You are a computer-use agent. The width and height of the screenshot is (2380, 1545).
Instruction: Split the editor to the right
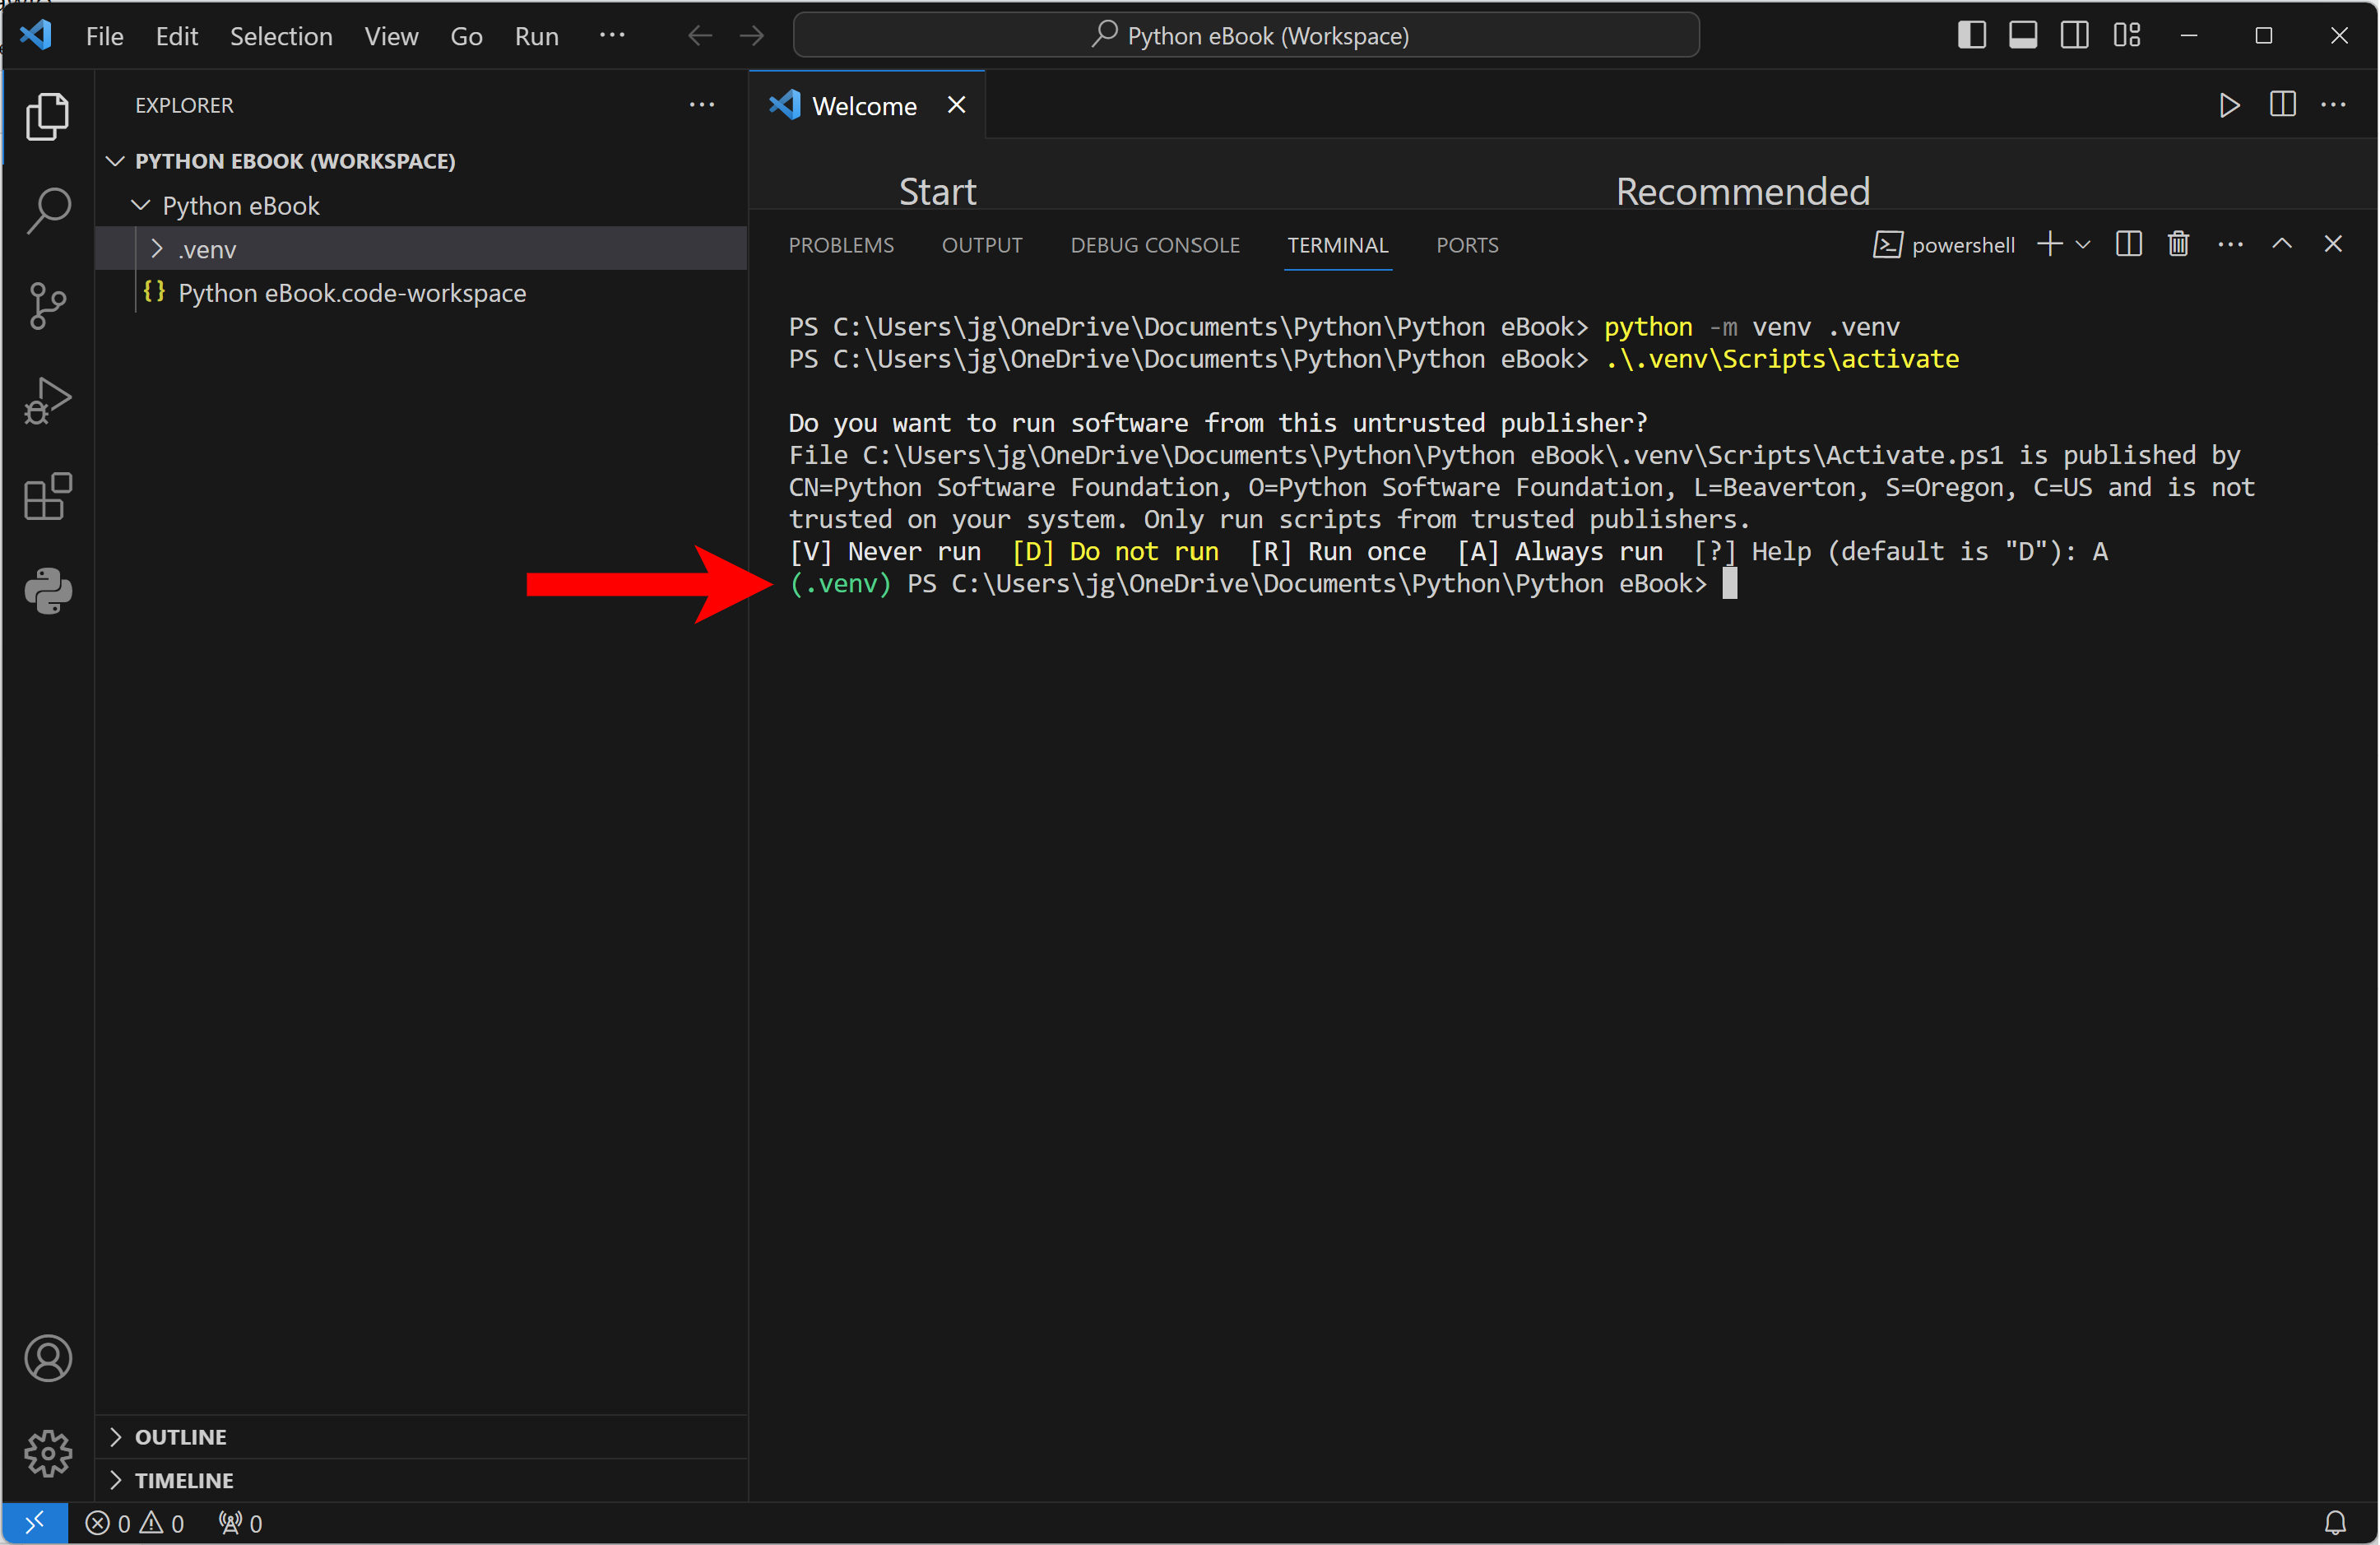(x=2282, y=105)
